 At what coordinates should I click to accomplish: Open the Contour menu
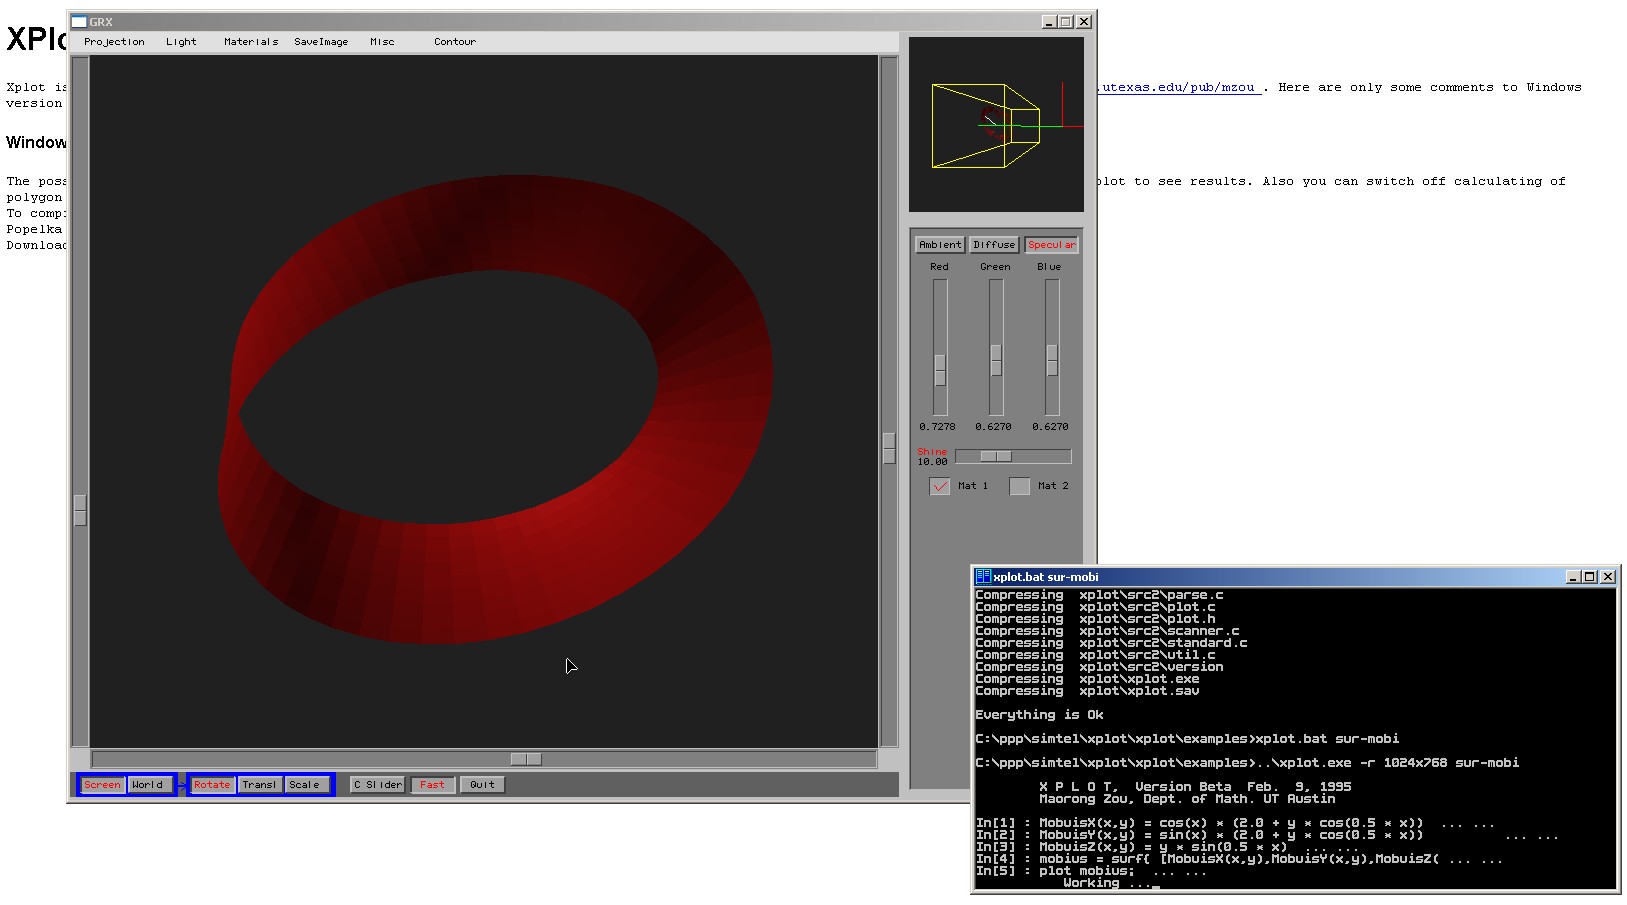[x=455, y=42]
